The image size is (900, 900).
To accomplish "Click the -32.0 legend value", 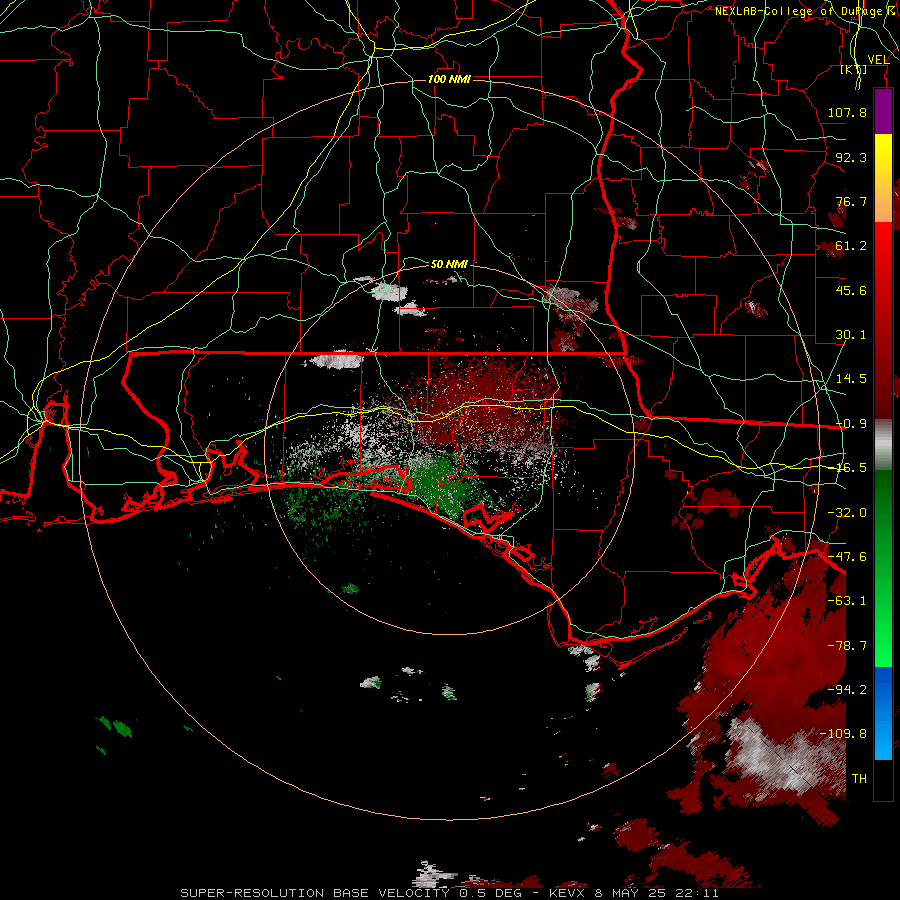I will 847,513.
